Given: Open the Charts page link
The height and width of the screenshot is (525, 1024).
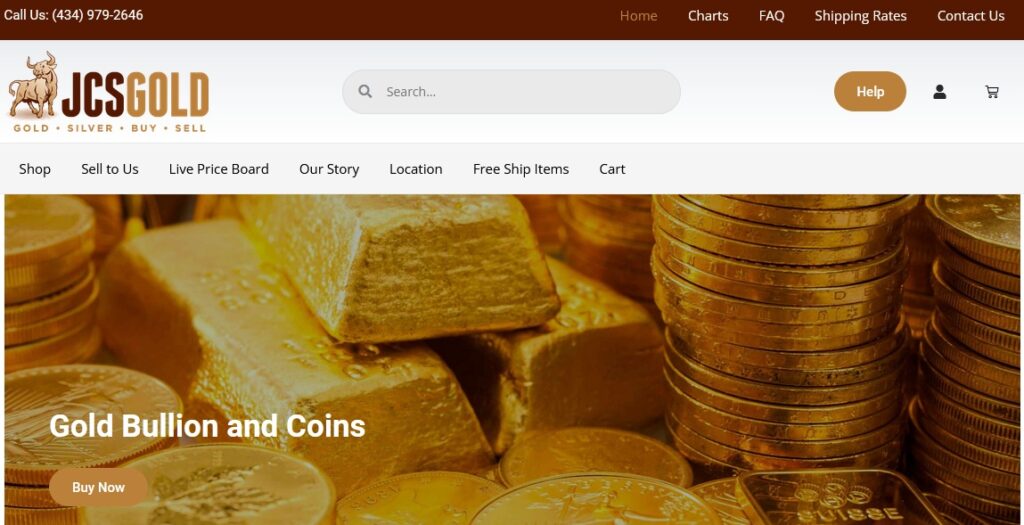Looking at the screenshot, I should [708, 16].
